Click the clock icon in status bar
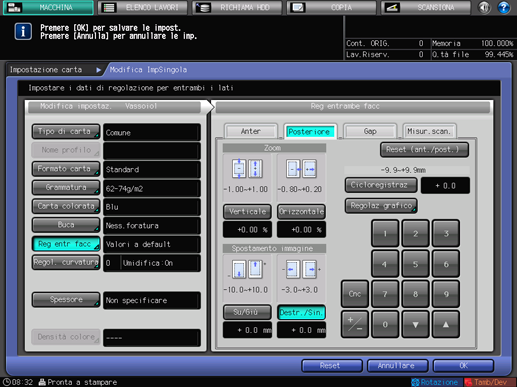 coord(6,382)
